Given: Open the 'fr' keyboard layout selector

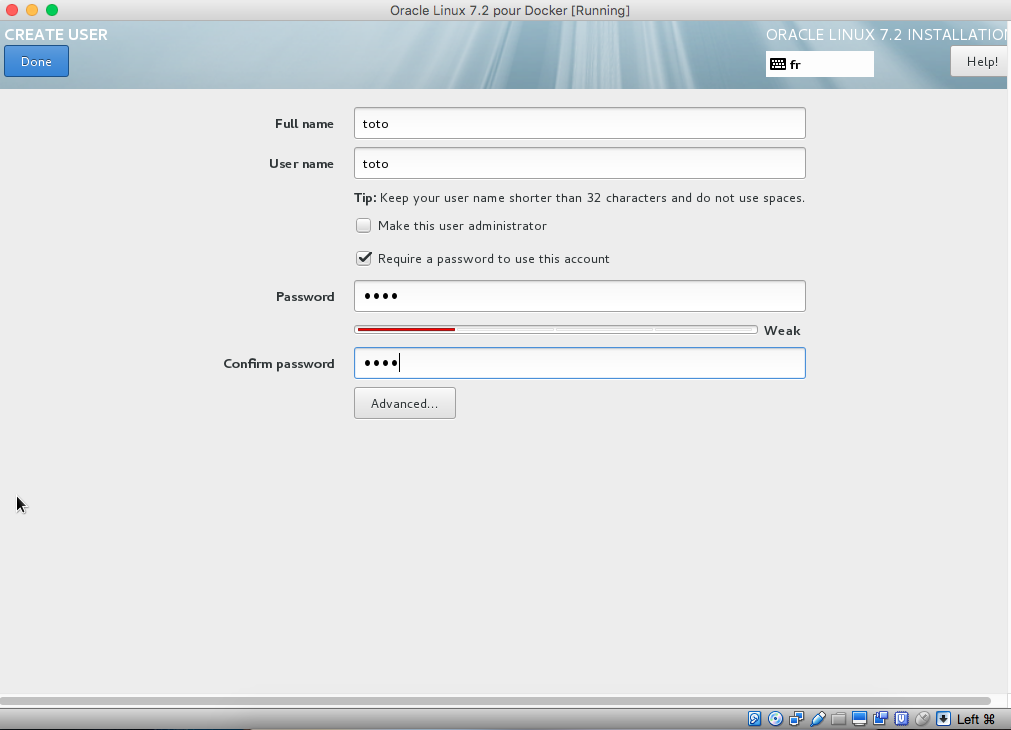Looking at the screenshot, I should click(819, 64).
